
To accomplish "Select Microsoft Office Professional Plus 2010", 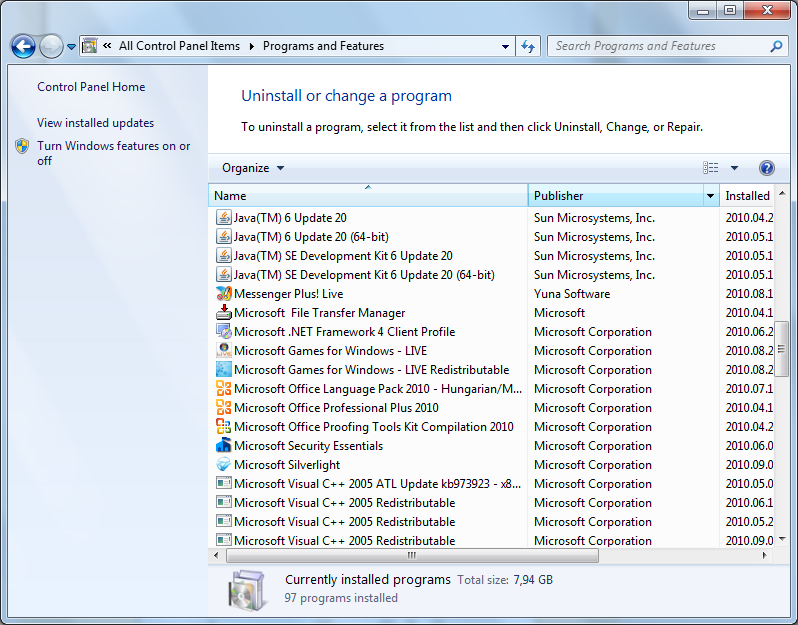I will [336, 408].
